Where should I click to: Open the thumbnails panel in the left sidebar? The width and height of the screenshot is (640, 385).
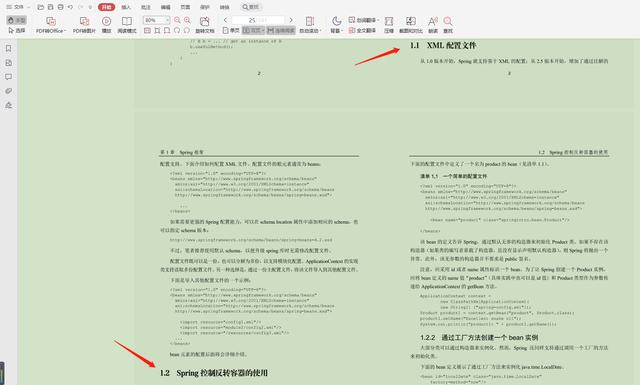(x=9, y=63)
